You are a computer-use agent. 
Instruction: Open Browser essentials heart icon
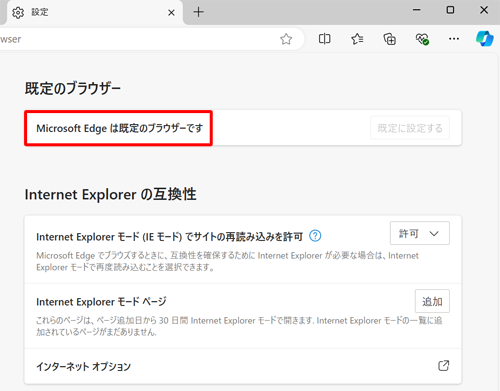422,39
